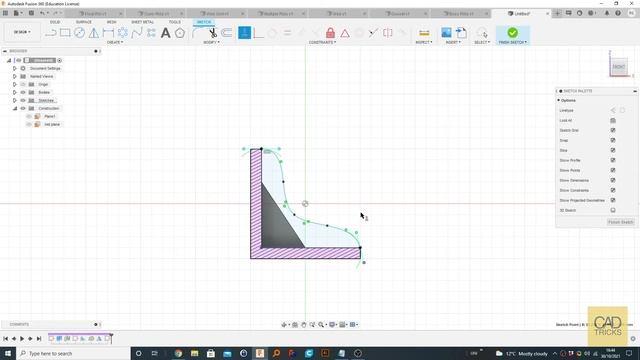Screen dimensions: 640x360
Task: Enable the 3D Sketch checkbox
Action: (x=613, y=210)
